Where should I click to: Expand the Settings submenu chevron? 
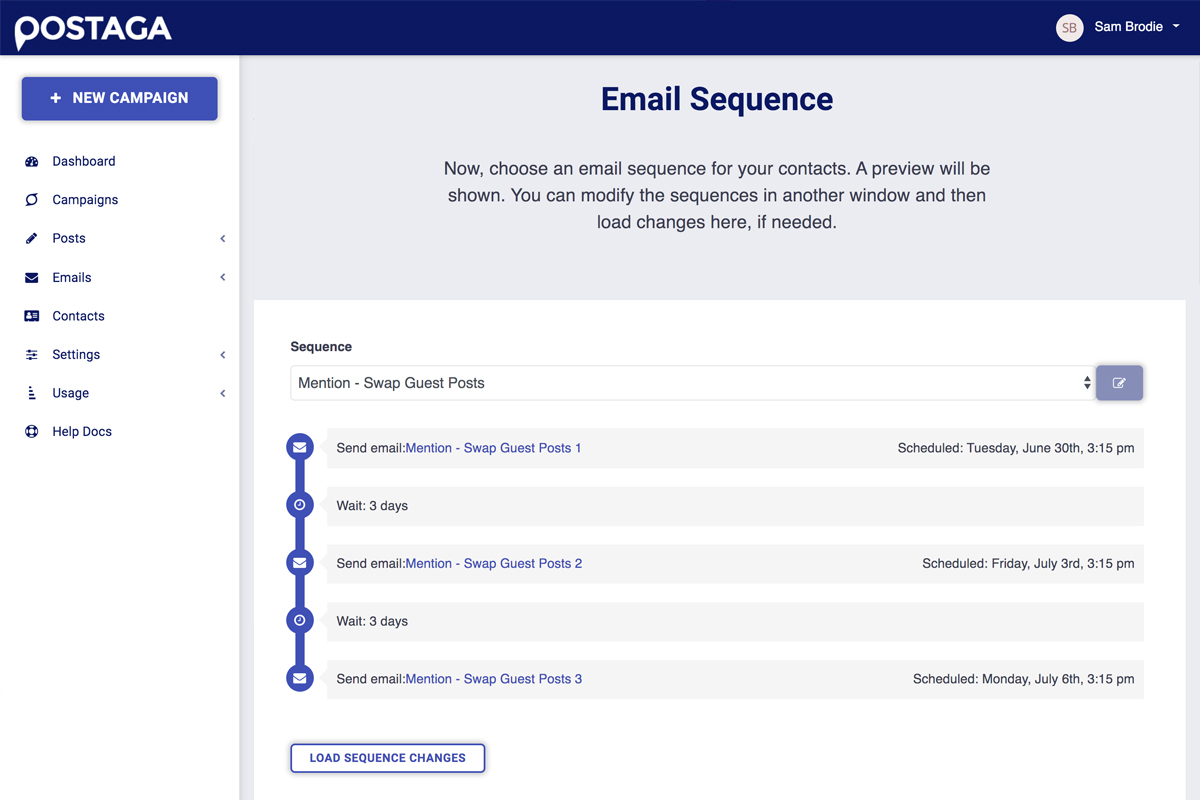coord(223,355)
